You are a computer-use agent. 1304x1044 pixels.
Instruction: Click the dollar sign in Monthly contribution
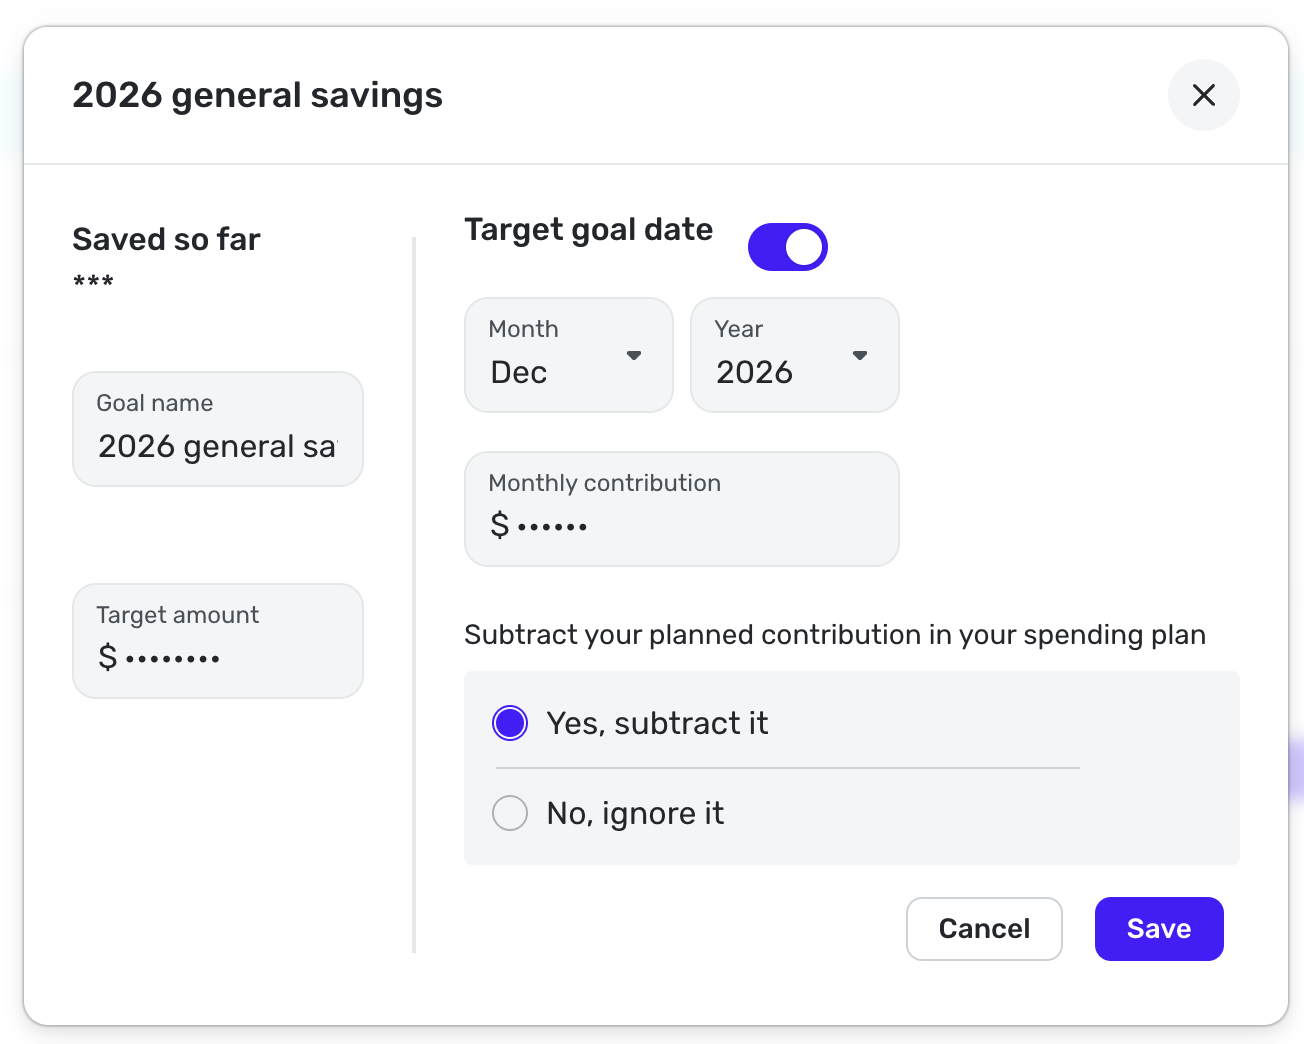[500, 524]
